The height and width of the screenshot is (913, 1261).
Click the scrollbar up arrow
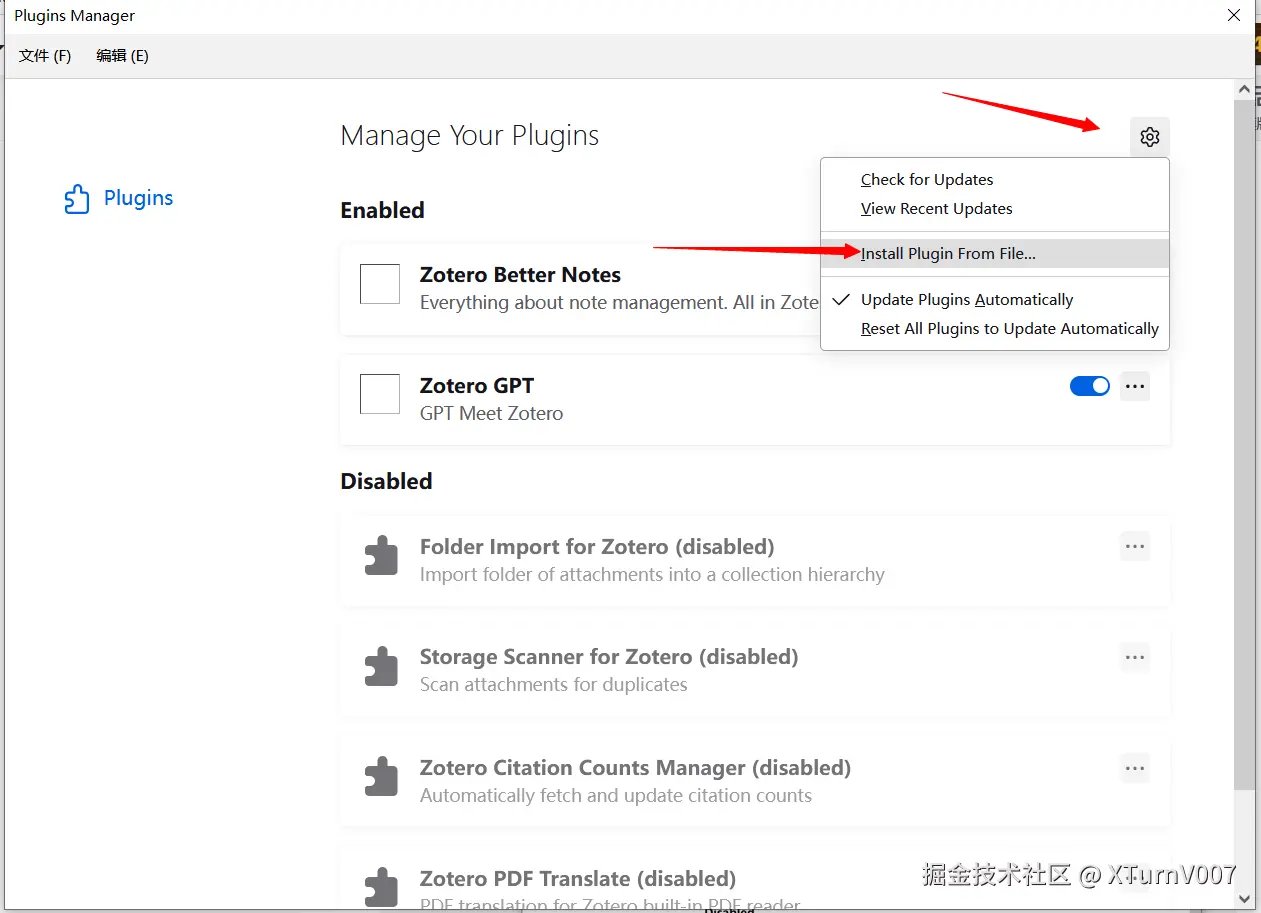pos(1244,90)
